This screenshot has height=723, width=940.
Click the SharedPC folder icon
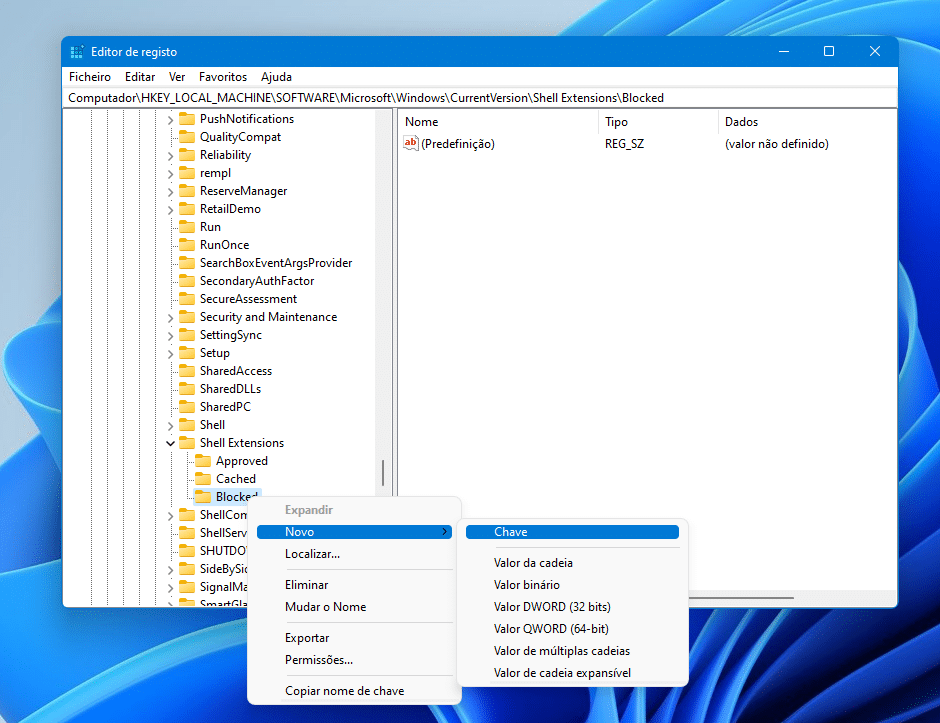pyautogui.click(x=187, y=406)
